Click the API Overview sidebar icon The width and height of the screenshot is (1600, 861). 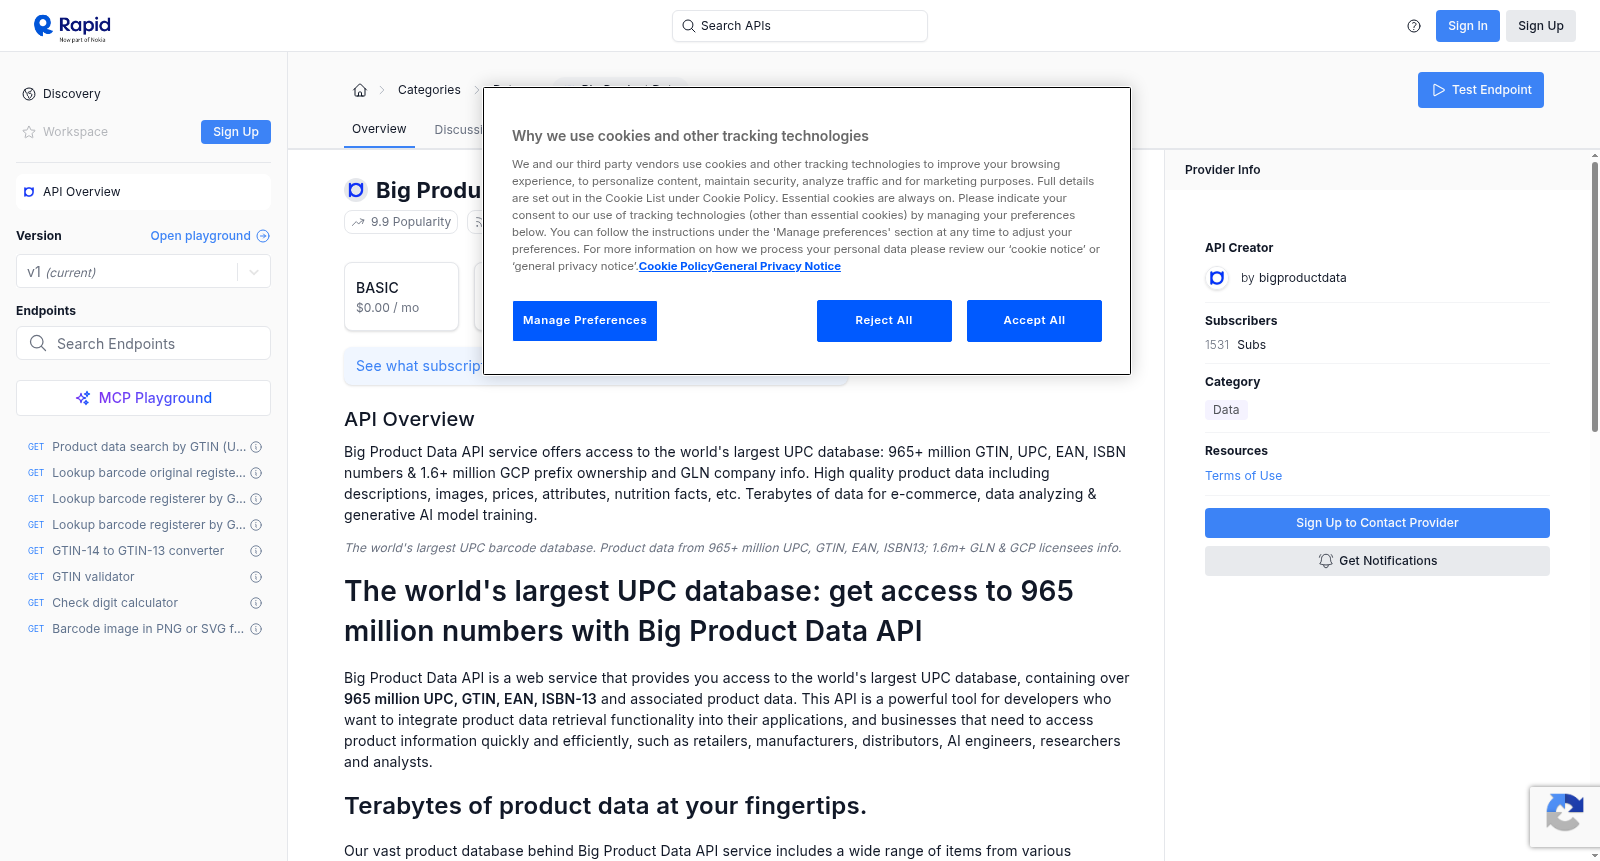click(29, 192)
